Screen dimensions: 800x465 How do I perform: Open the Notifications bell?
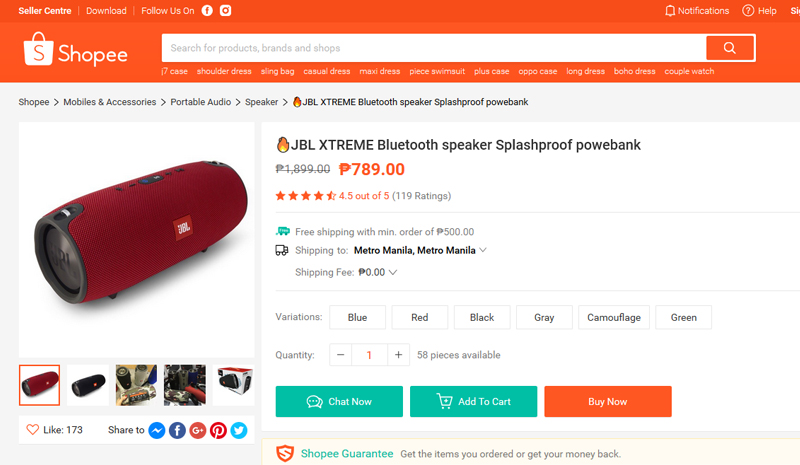click(x=670, y=11)
